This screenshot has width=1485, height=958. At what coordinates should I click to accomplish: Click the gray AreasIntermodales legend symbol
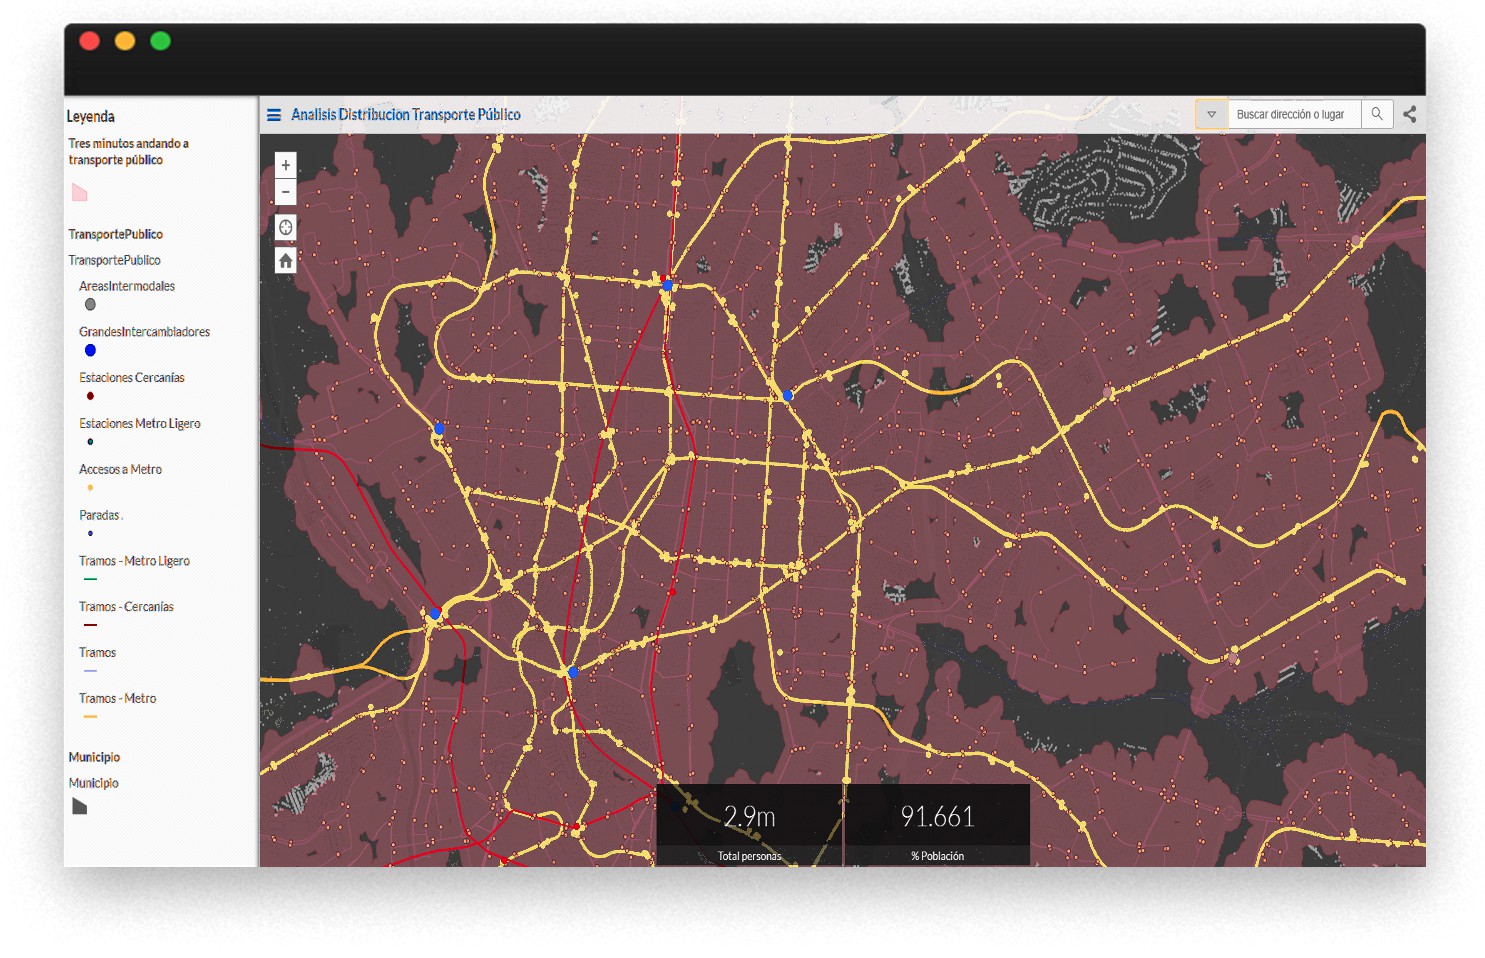(x=90, y=305)
